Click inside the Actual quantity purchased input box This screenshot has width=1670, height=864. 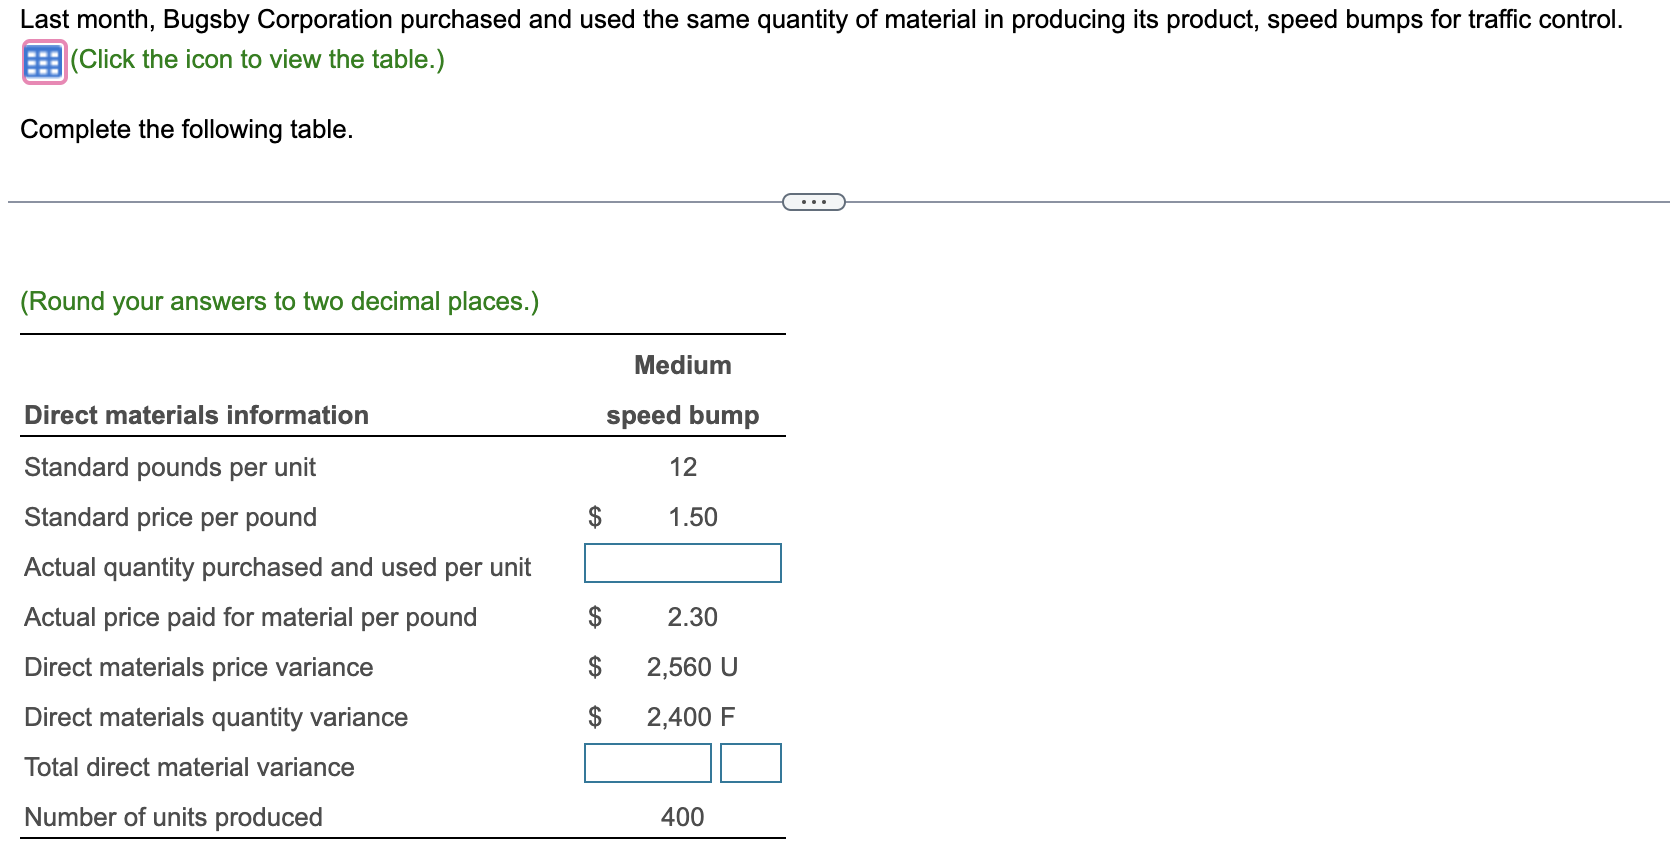click(x=682, y=563)
